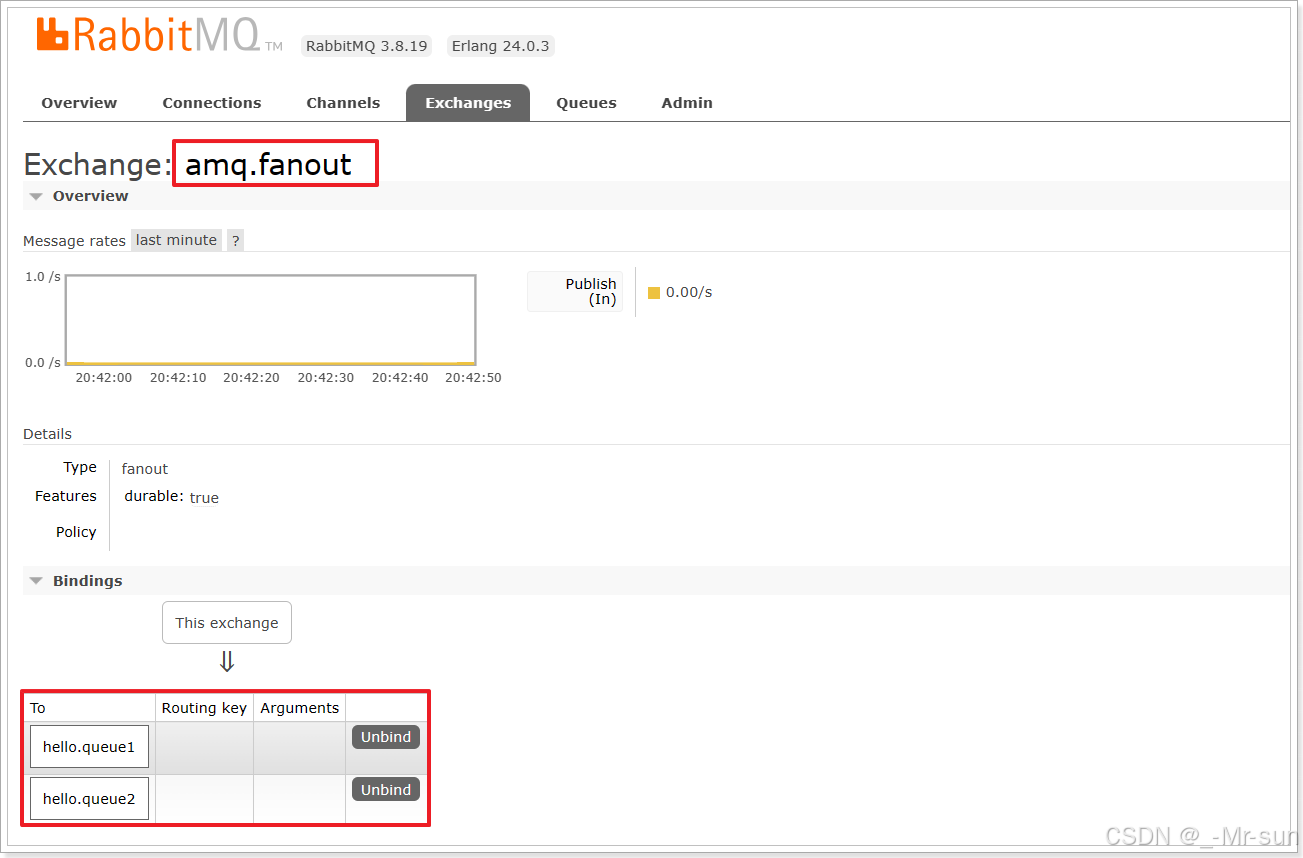This screenshot has width=1303, height=858.
Task: Click the fanout type value
Action: pyautogui.click(x=145, y=469)
